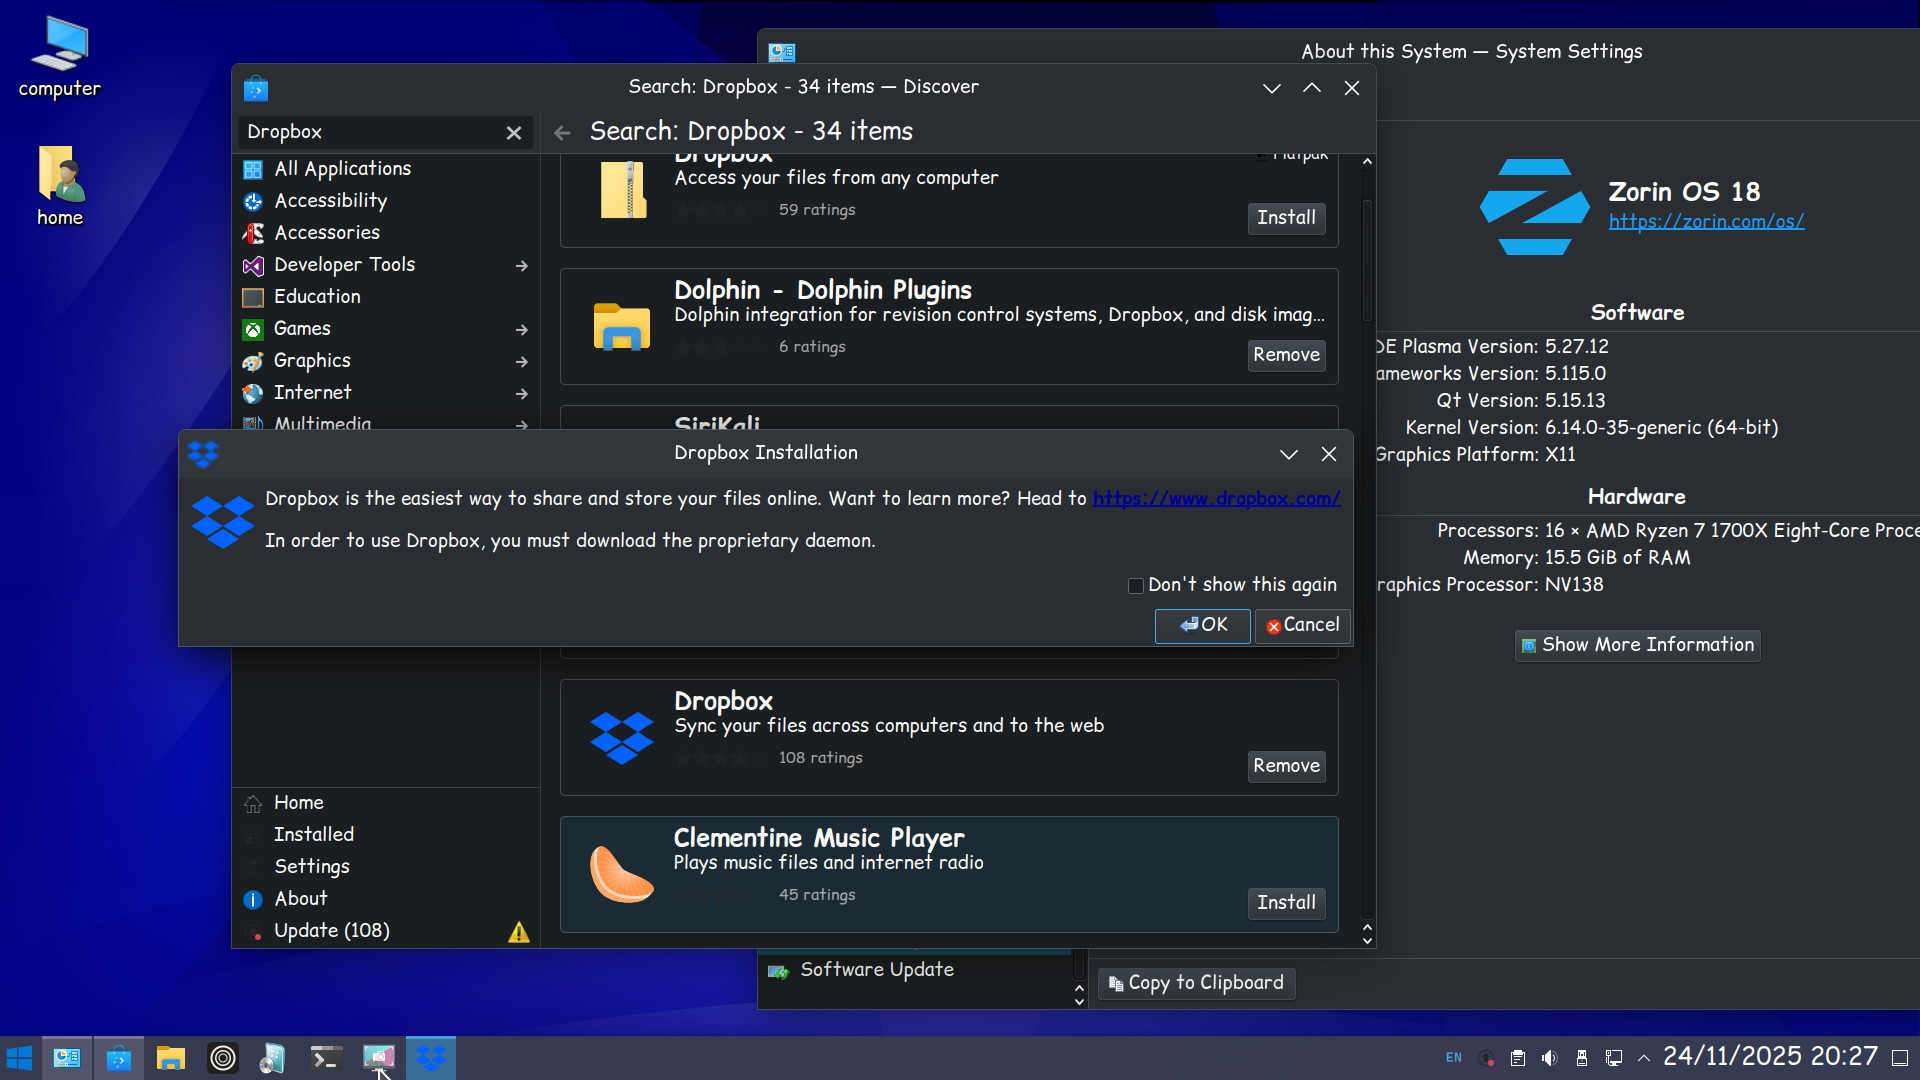Show hidden system tray icons
Image resolution: width=1920 pixels, height=1080 pixels.
point(1643,1058)
